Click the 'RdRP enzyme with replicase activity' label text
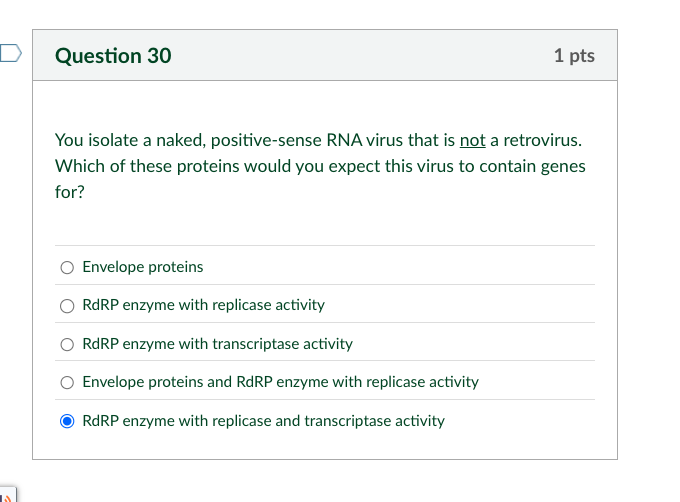Image resolution: width=680 pixels, height=502 pixels. click(x=203, y=305)
